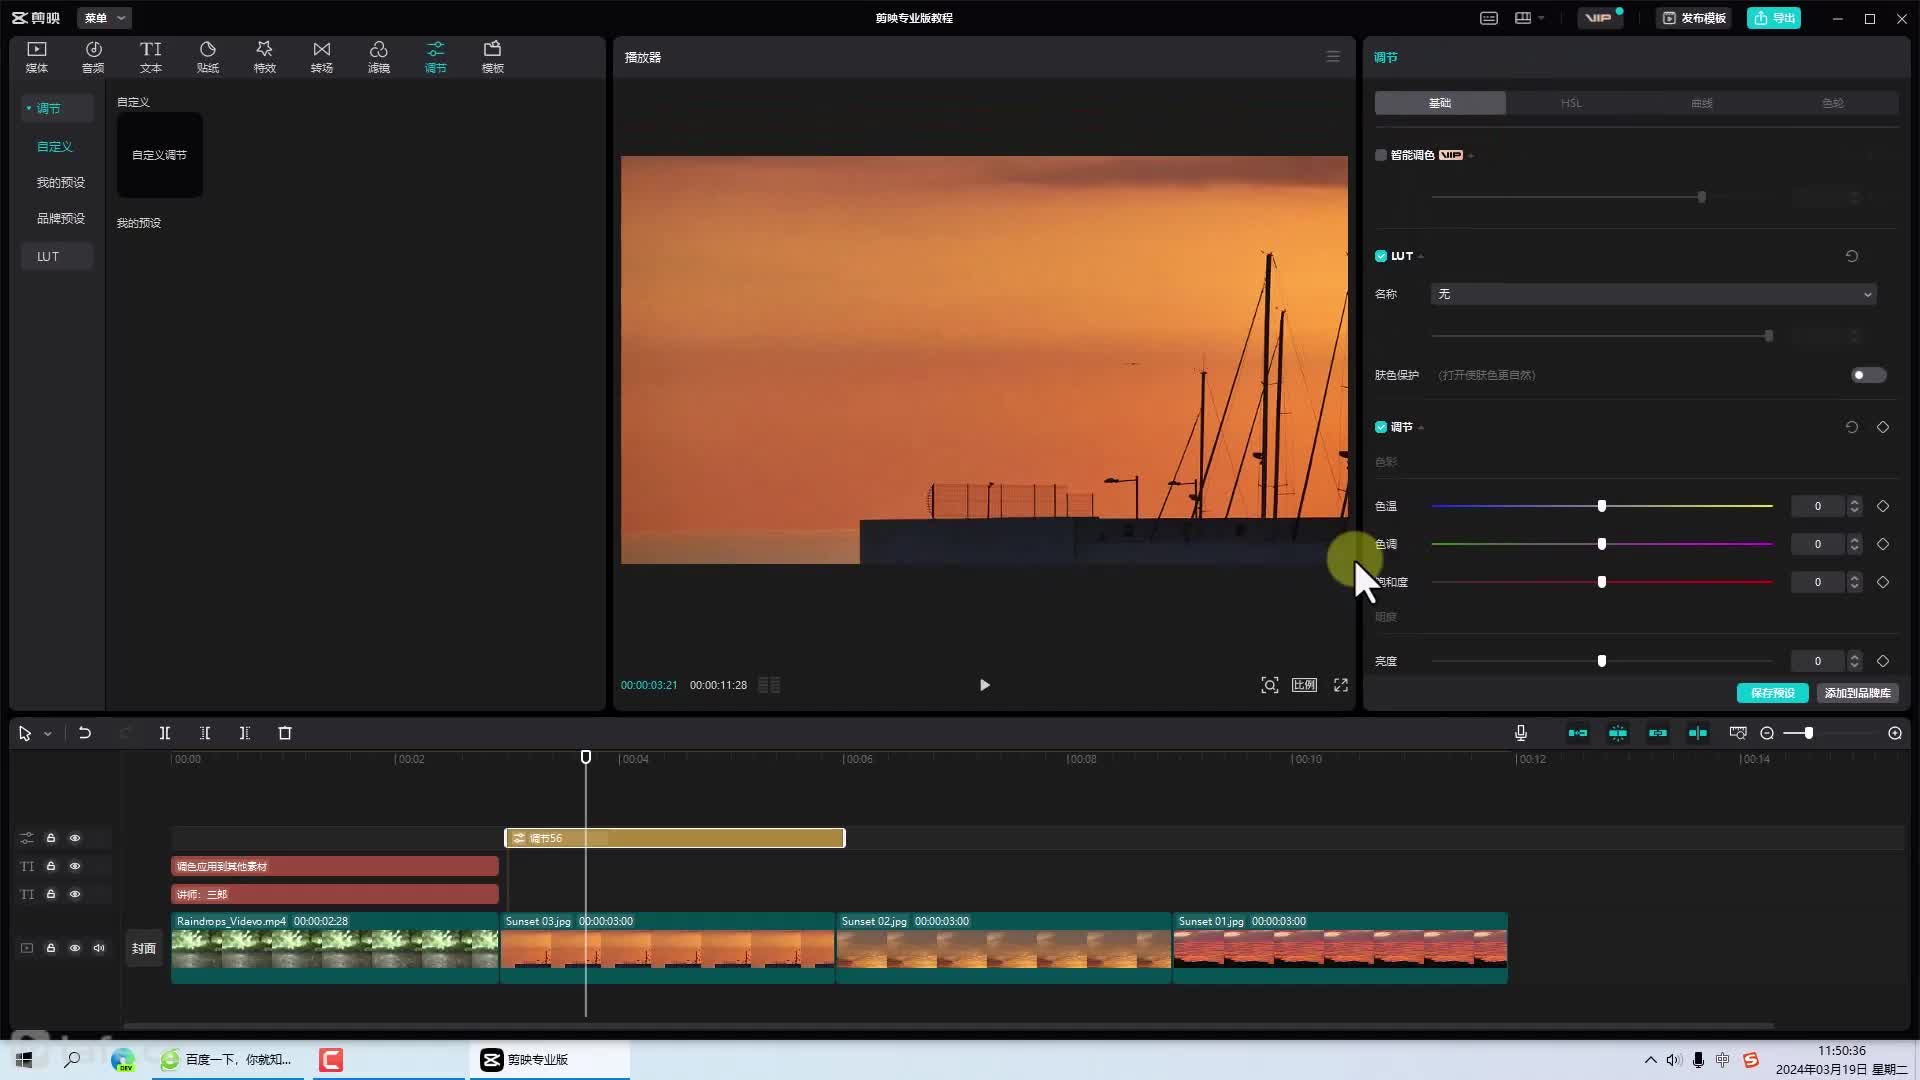Select the LUT sidebar category
This screenshot has height=1080, width=1920.
pyautogui.click(x=57, y=256)
